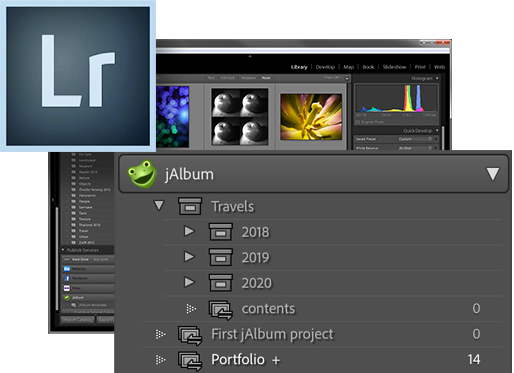Viewport: 514px width, 373px height.
Task: Expand the 2020 collection set
Action: coord(189,282)
